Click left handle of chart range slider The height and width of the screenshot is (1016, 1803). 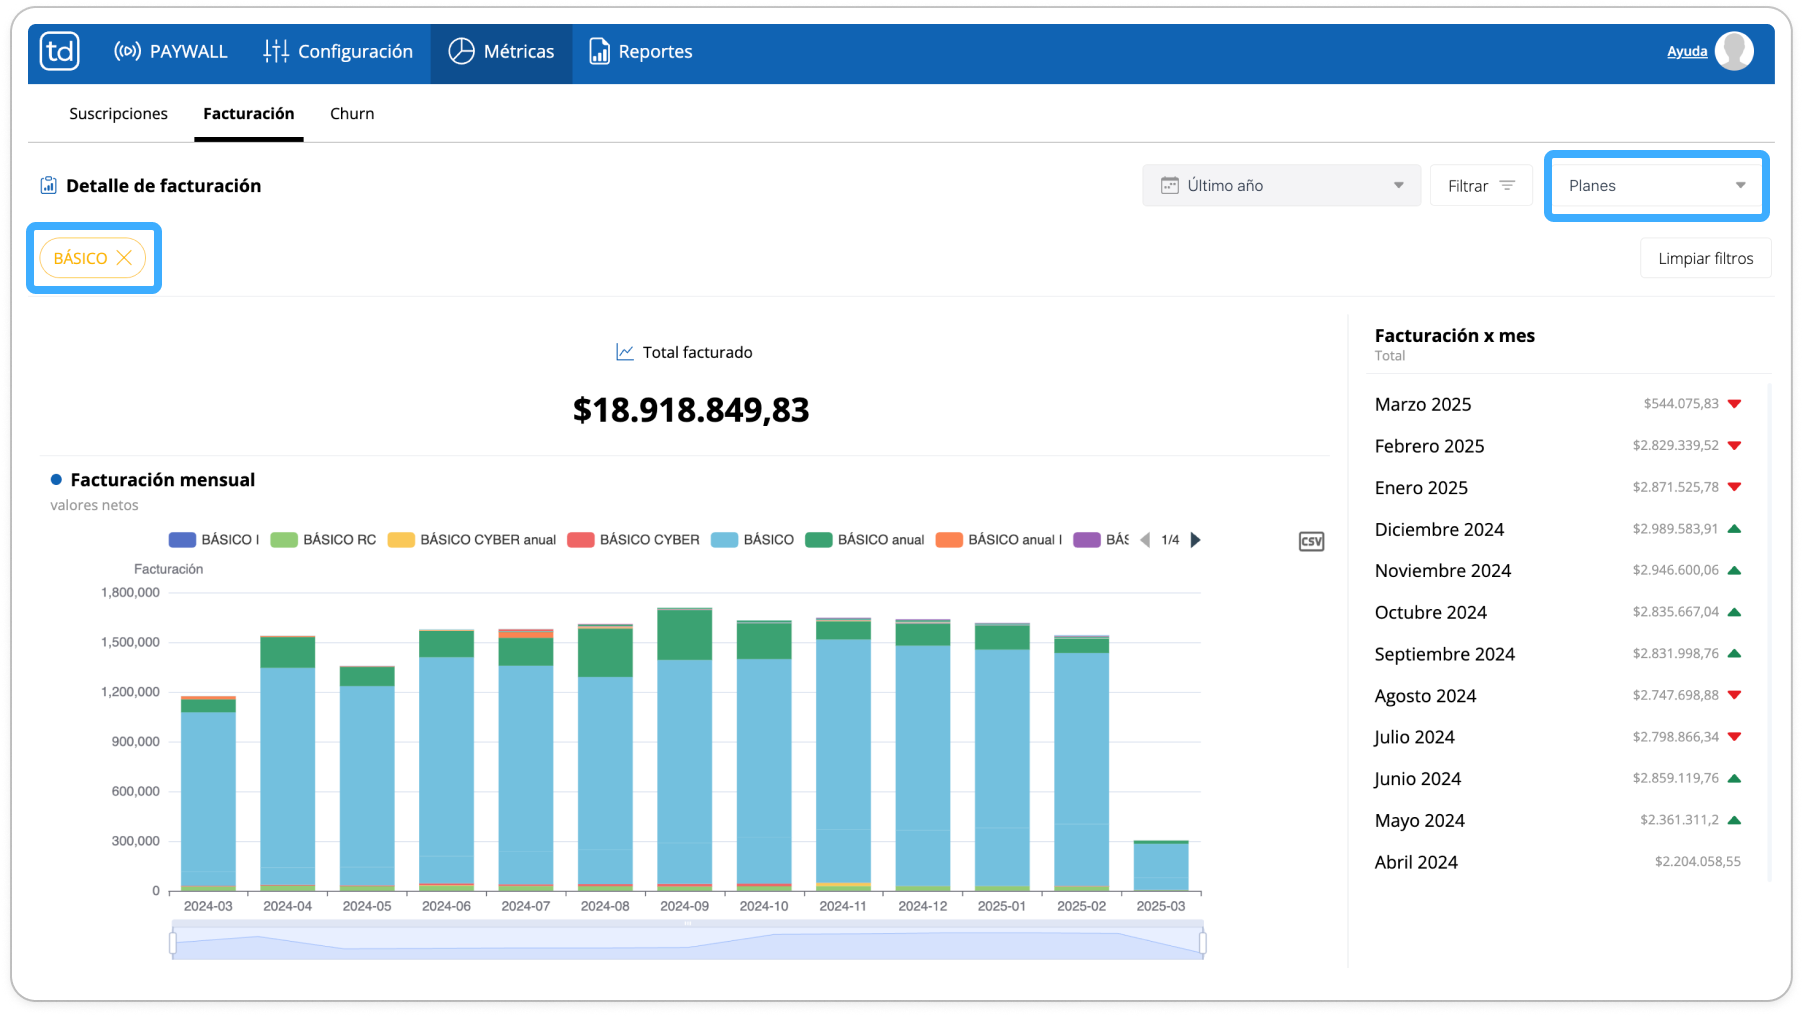(x=173, y=943)
